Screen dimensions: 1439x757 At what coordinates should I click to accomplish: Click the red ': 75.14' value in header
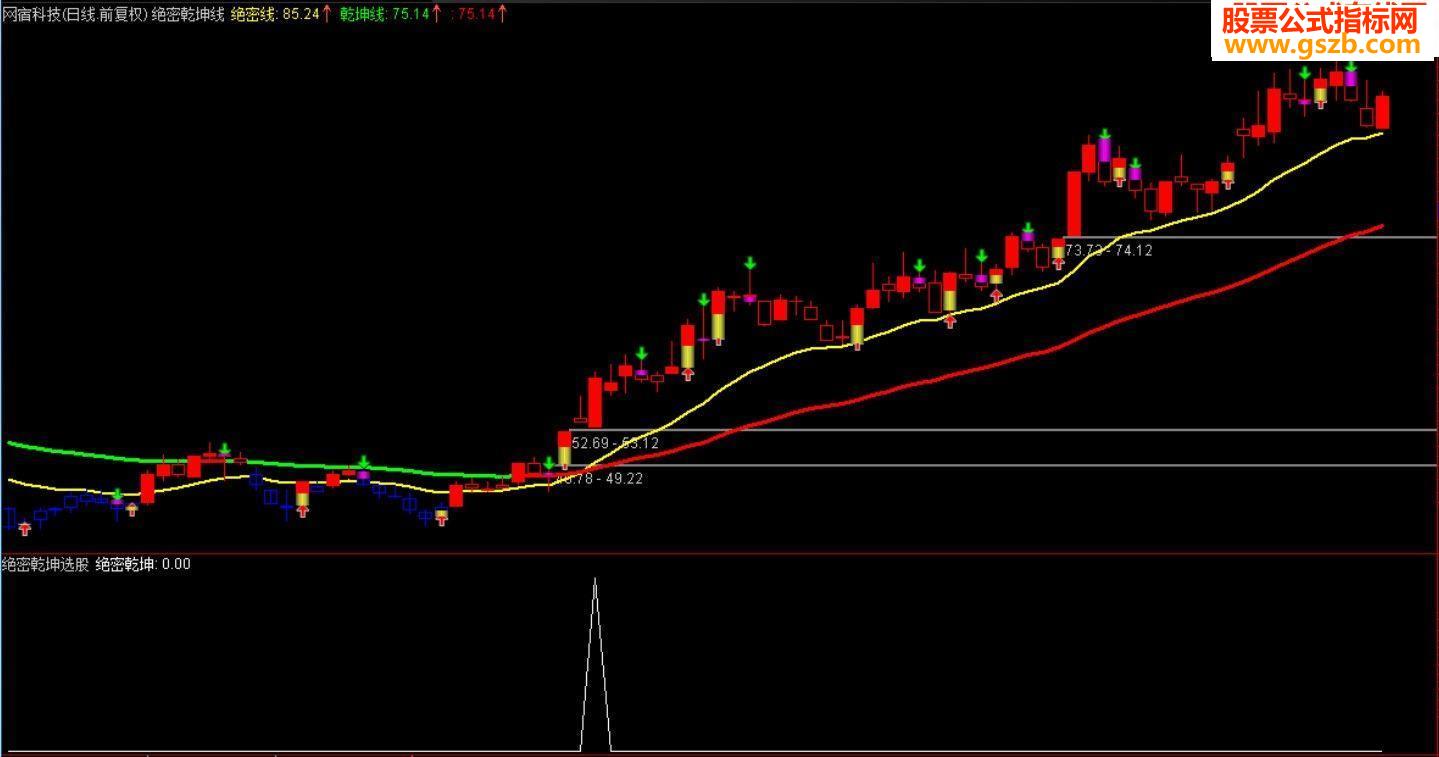[x=478, y=14]
